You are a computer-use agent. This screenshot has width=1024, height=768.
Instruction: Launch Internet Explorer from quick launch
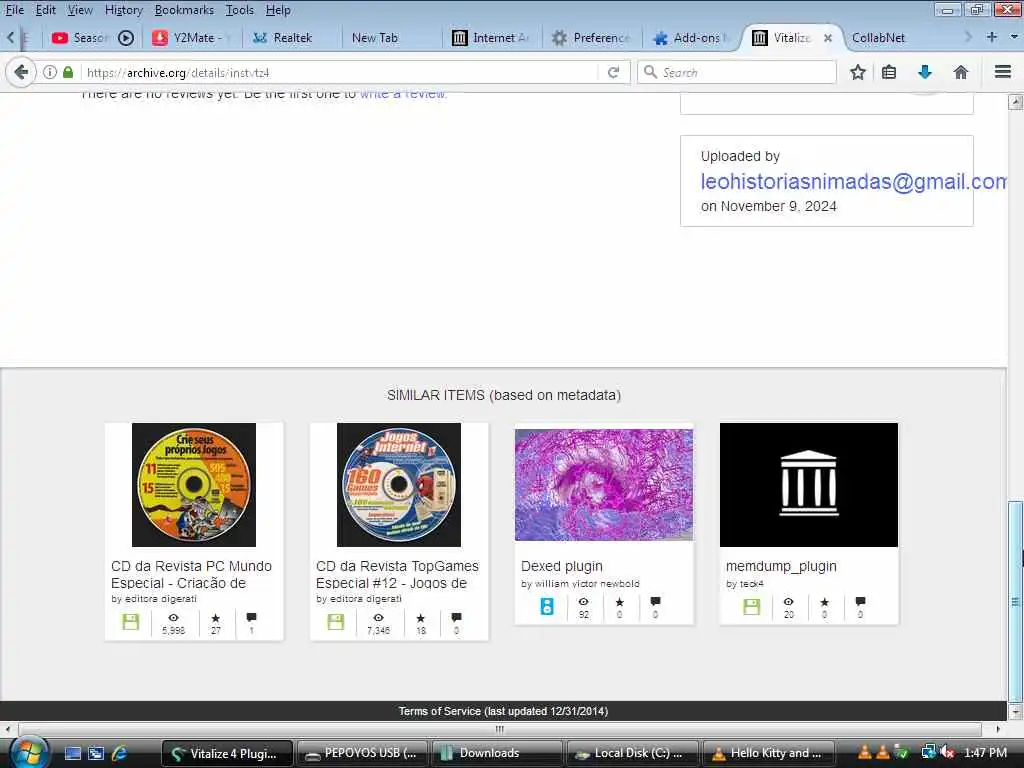click(x=120, y=753)
